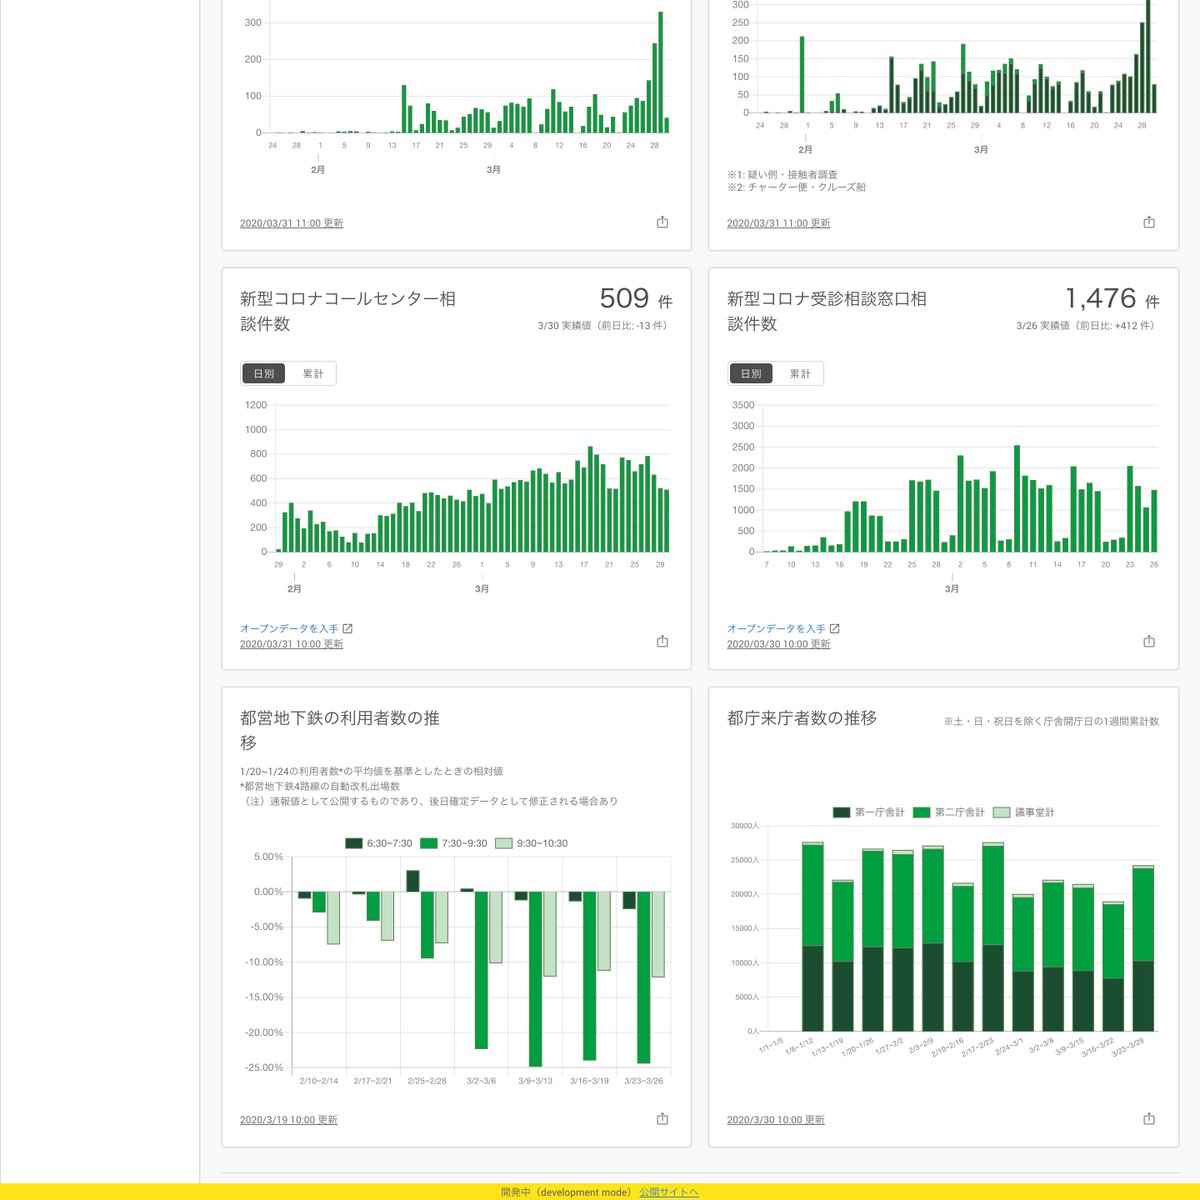Screen dimensions: 1200x1200
Task: Switch call center chart to 累計
Action: [313, 374]
